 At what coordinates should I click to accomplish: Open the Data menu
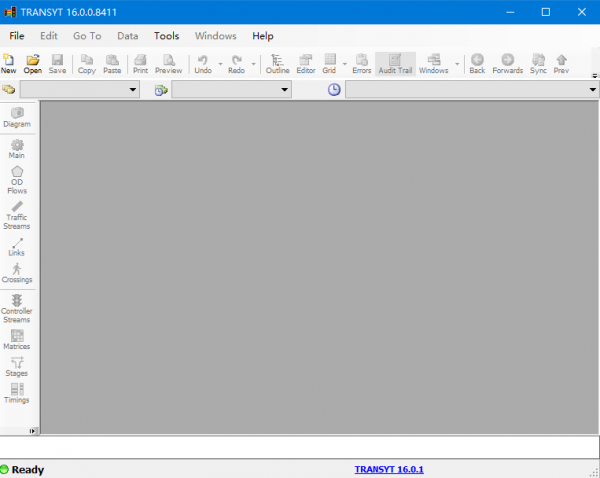coord(127,36)
